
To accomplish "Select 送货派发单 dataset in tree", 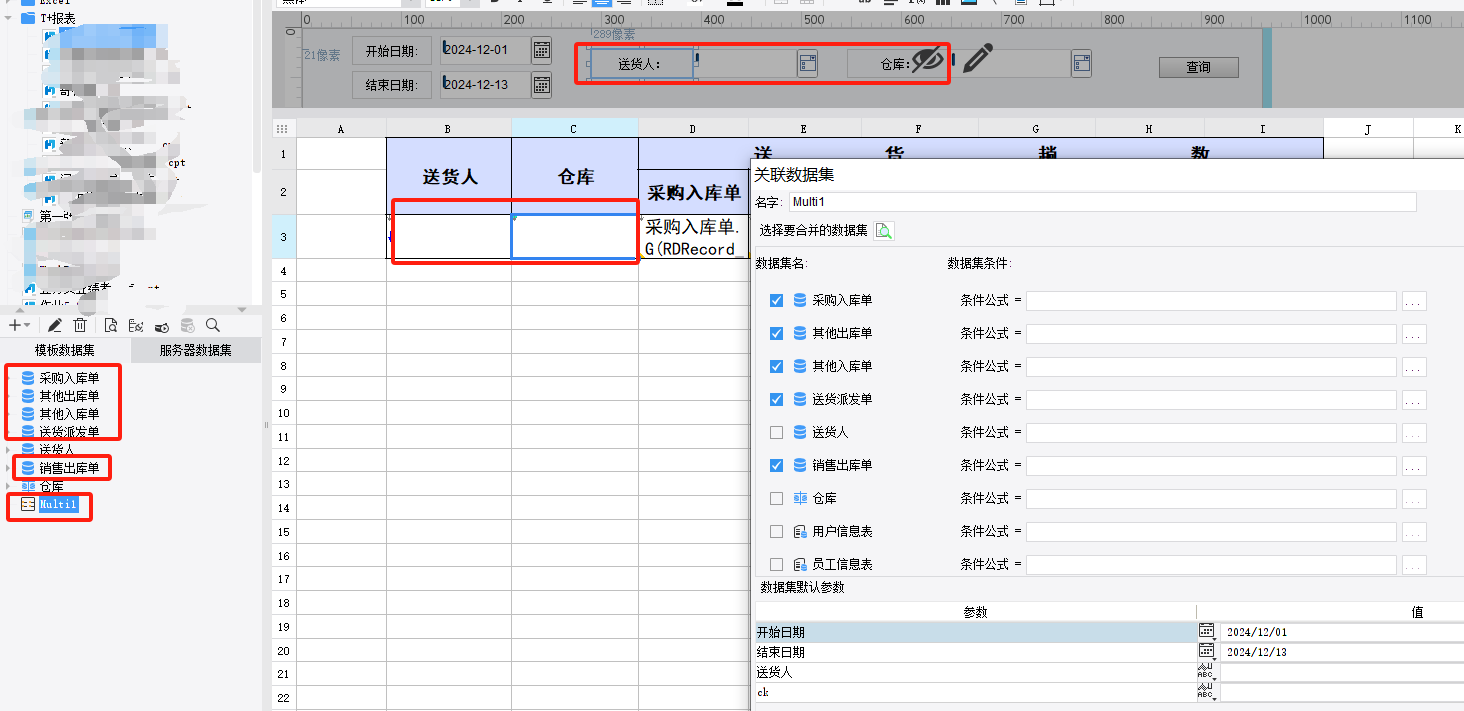I will click(x=69, y=432).
